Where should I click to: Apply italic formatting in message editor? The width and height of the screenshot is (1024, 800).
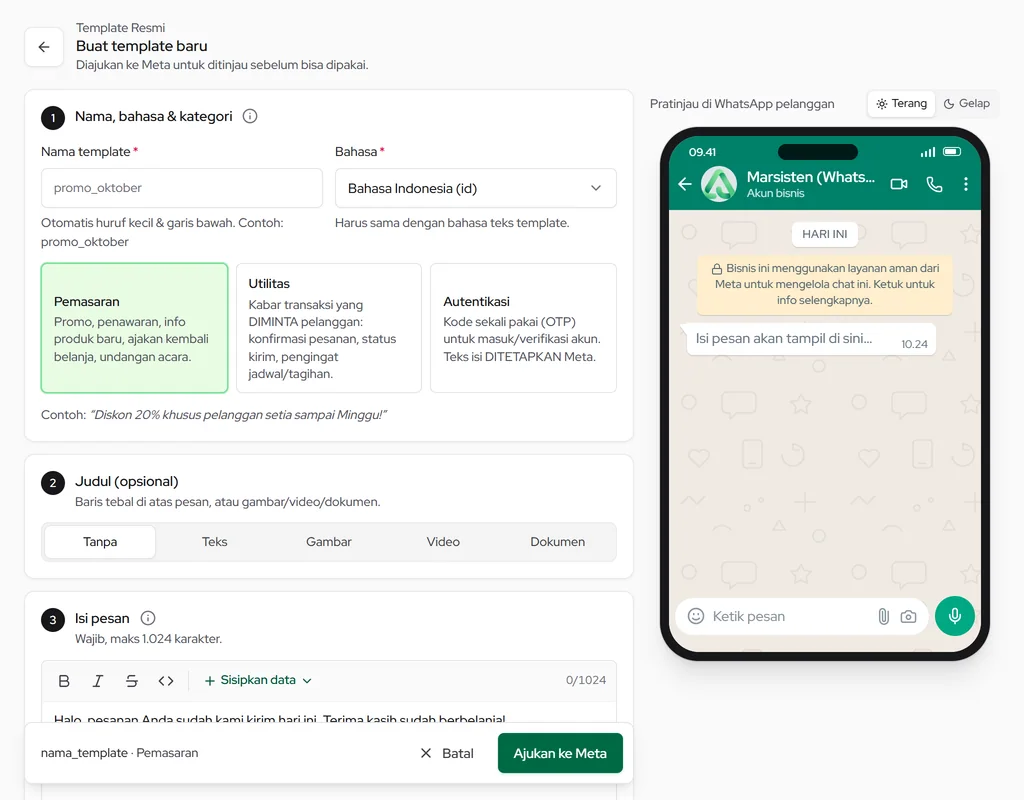98,681
